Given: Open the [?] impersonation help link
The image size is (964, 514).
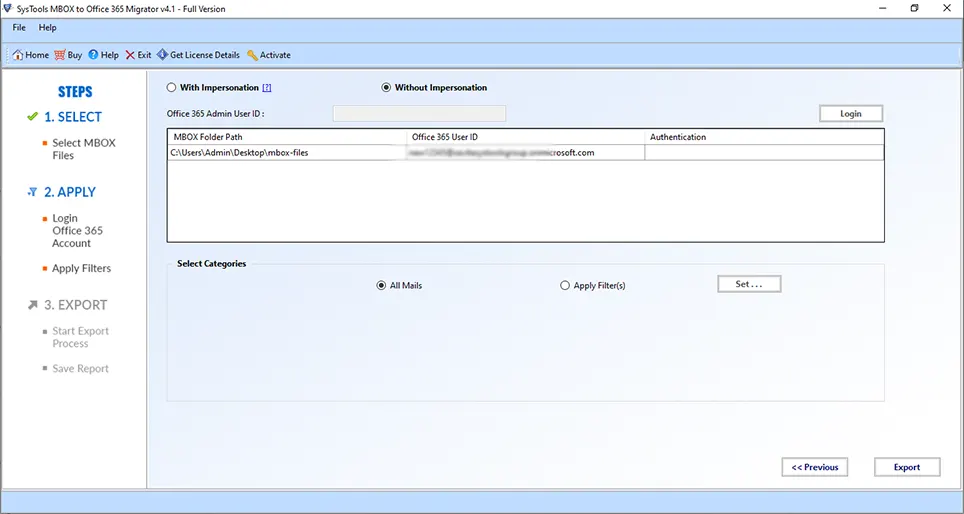Looking at the screenshot, I should (266, 88).
